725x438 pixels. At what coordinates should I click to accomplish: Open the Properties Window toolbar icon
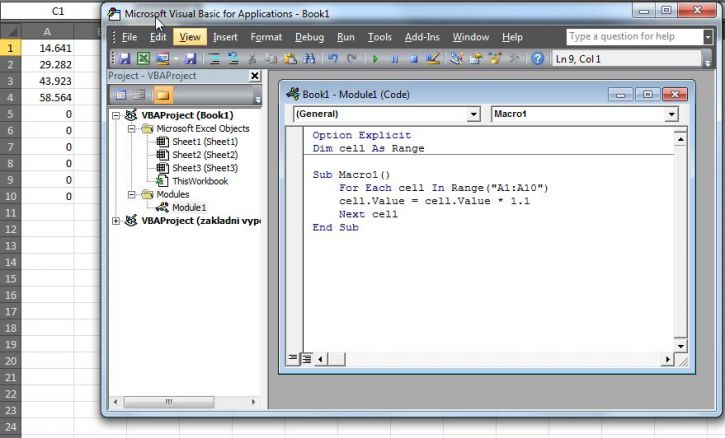pos(476,59)
